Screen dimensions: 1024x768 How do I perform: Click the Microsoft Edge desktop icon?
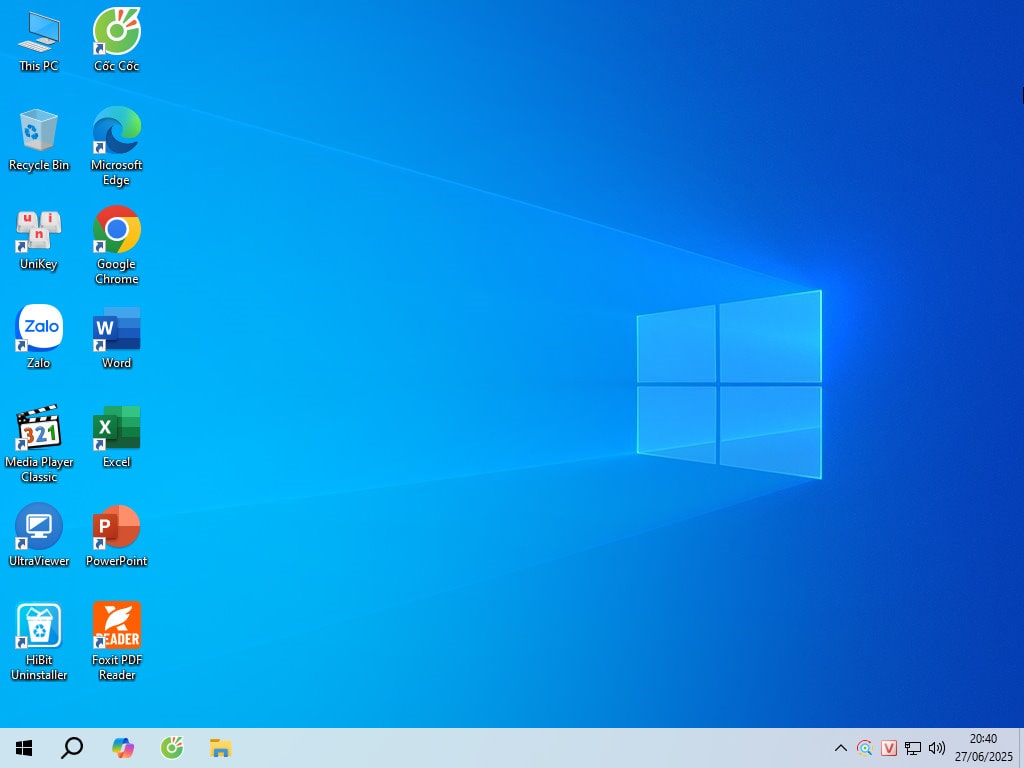tap(117, 132)
